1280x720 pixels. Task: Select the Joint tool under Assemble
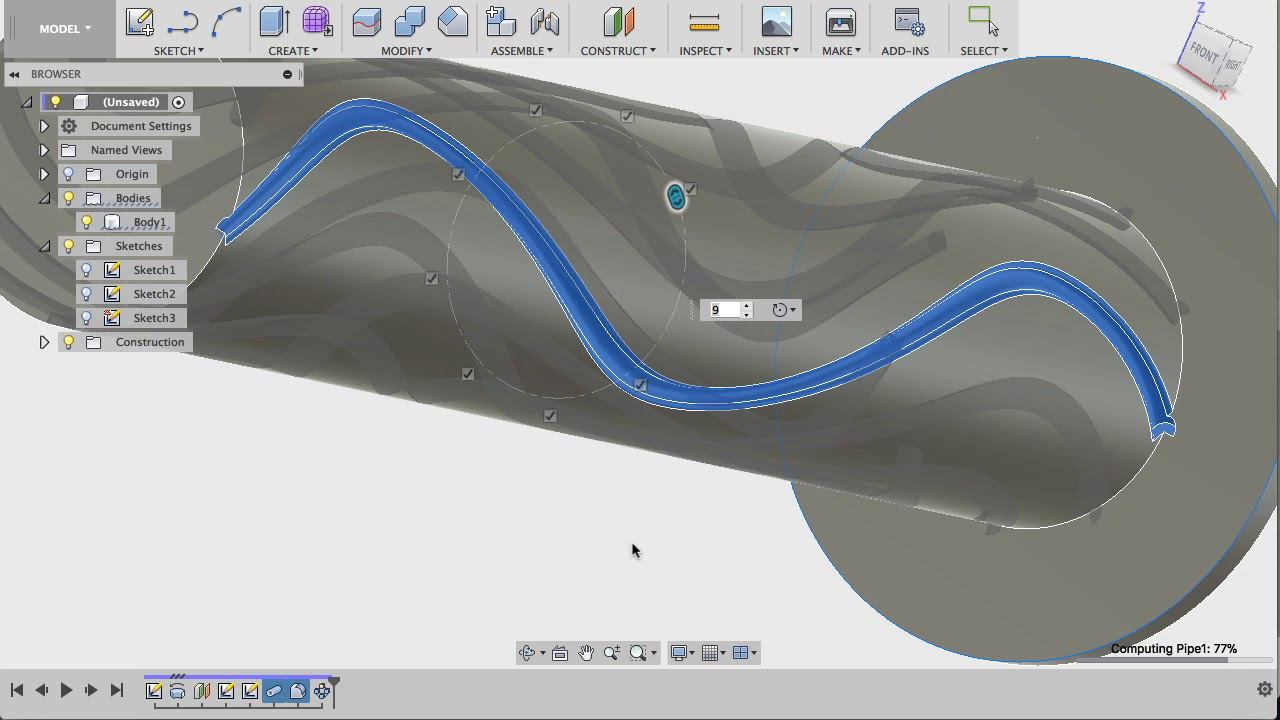coord(544,22)
